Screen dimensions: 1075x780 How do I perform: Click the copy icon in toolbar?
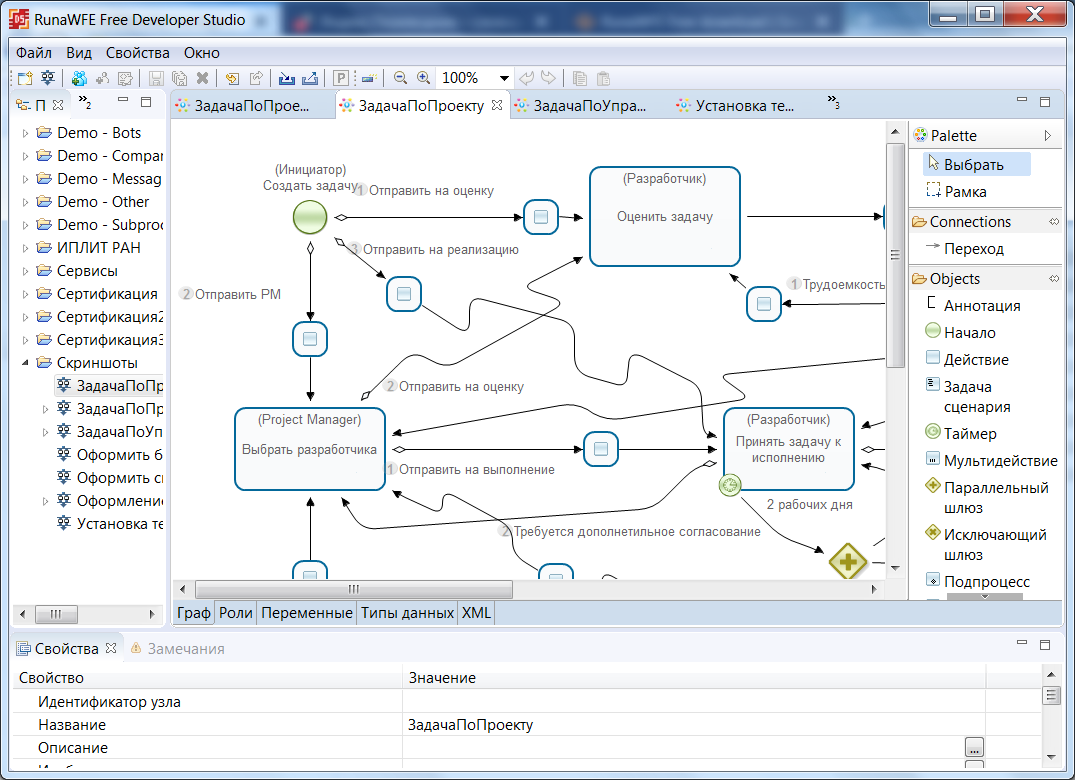coord(579,78)
